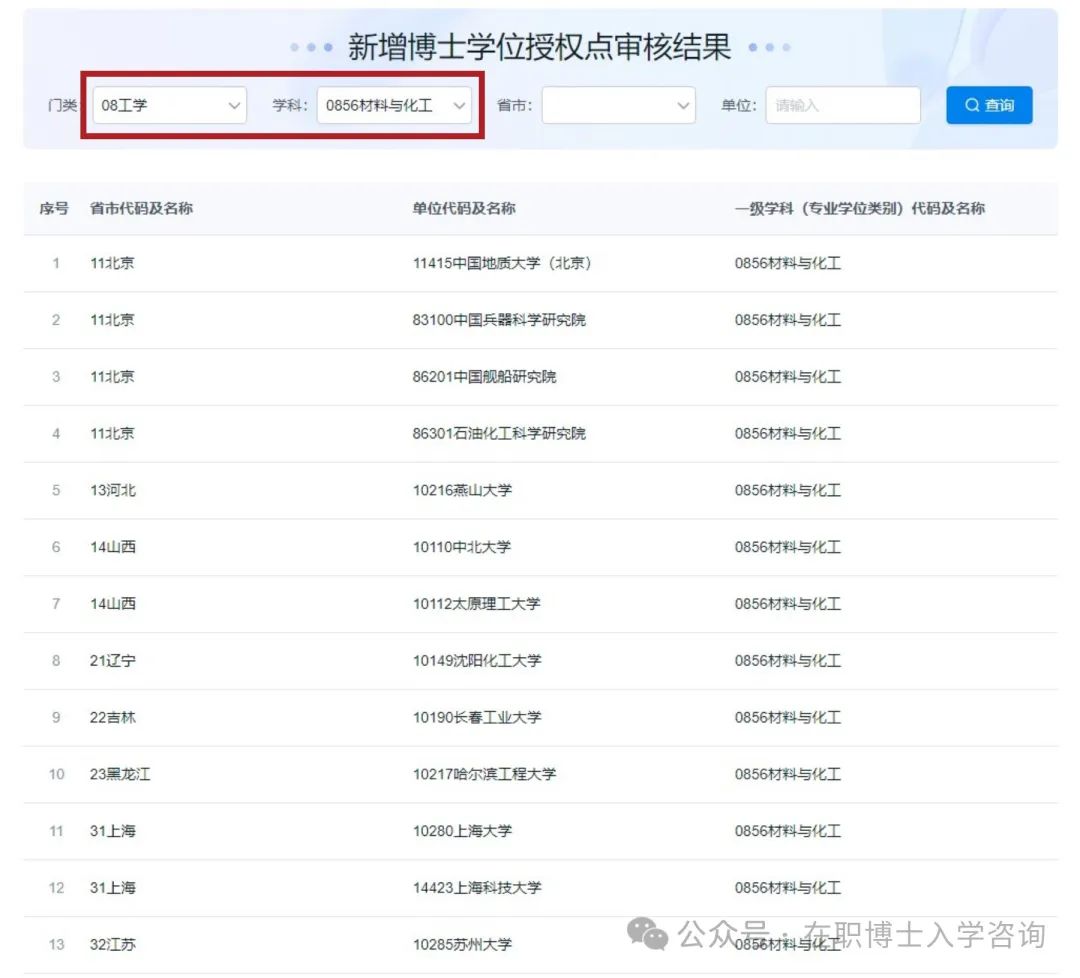Click the 10216燕山大学 row
Screen dimensions: 1080x978
pyautogui.click(x=462, y=491)
